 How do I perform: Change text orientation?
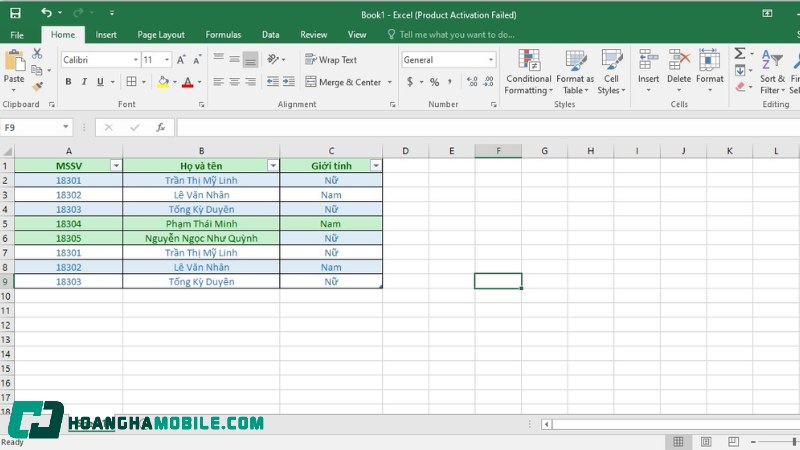coord(273,59)
